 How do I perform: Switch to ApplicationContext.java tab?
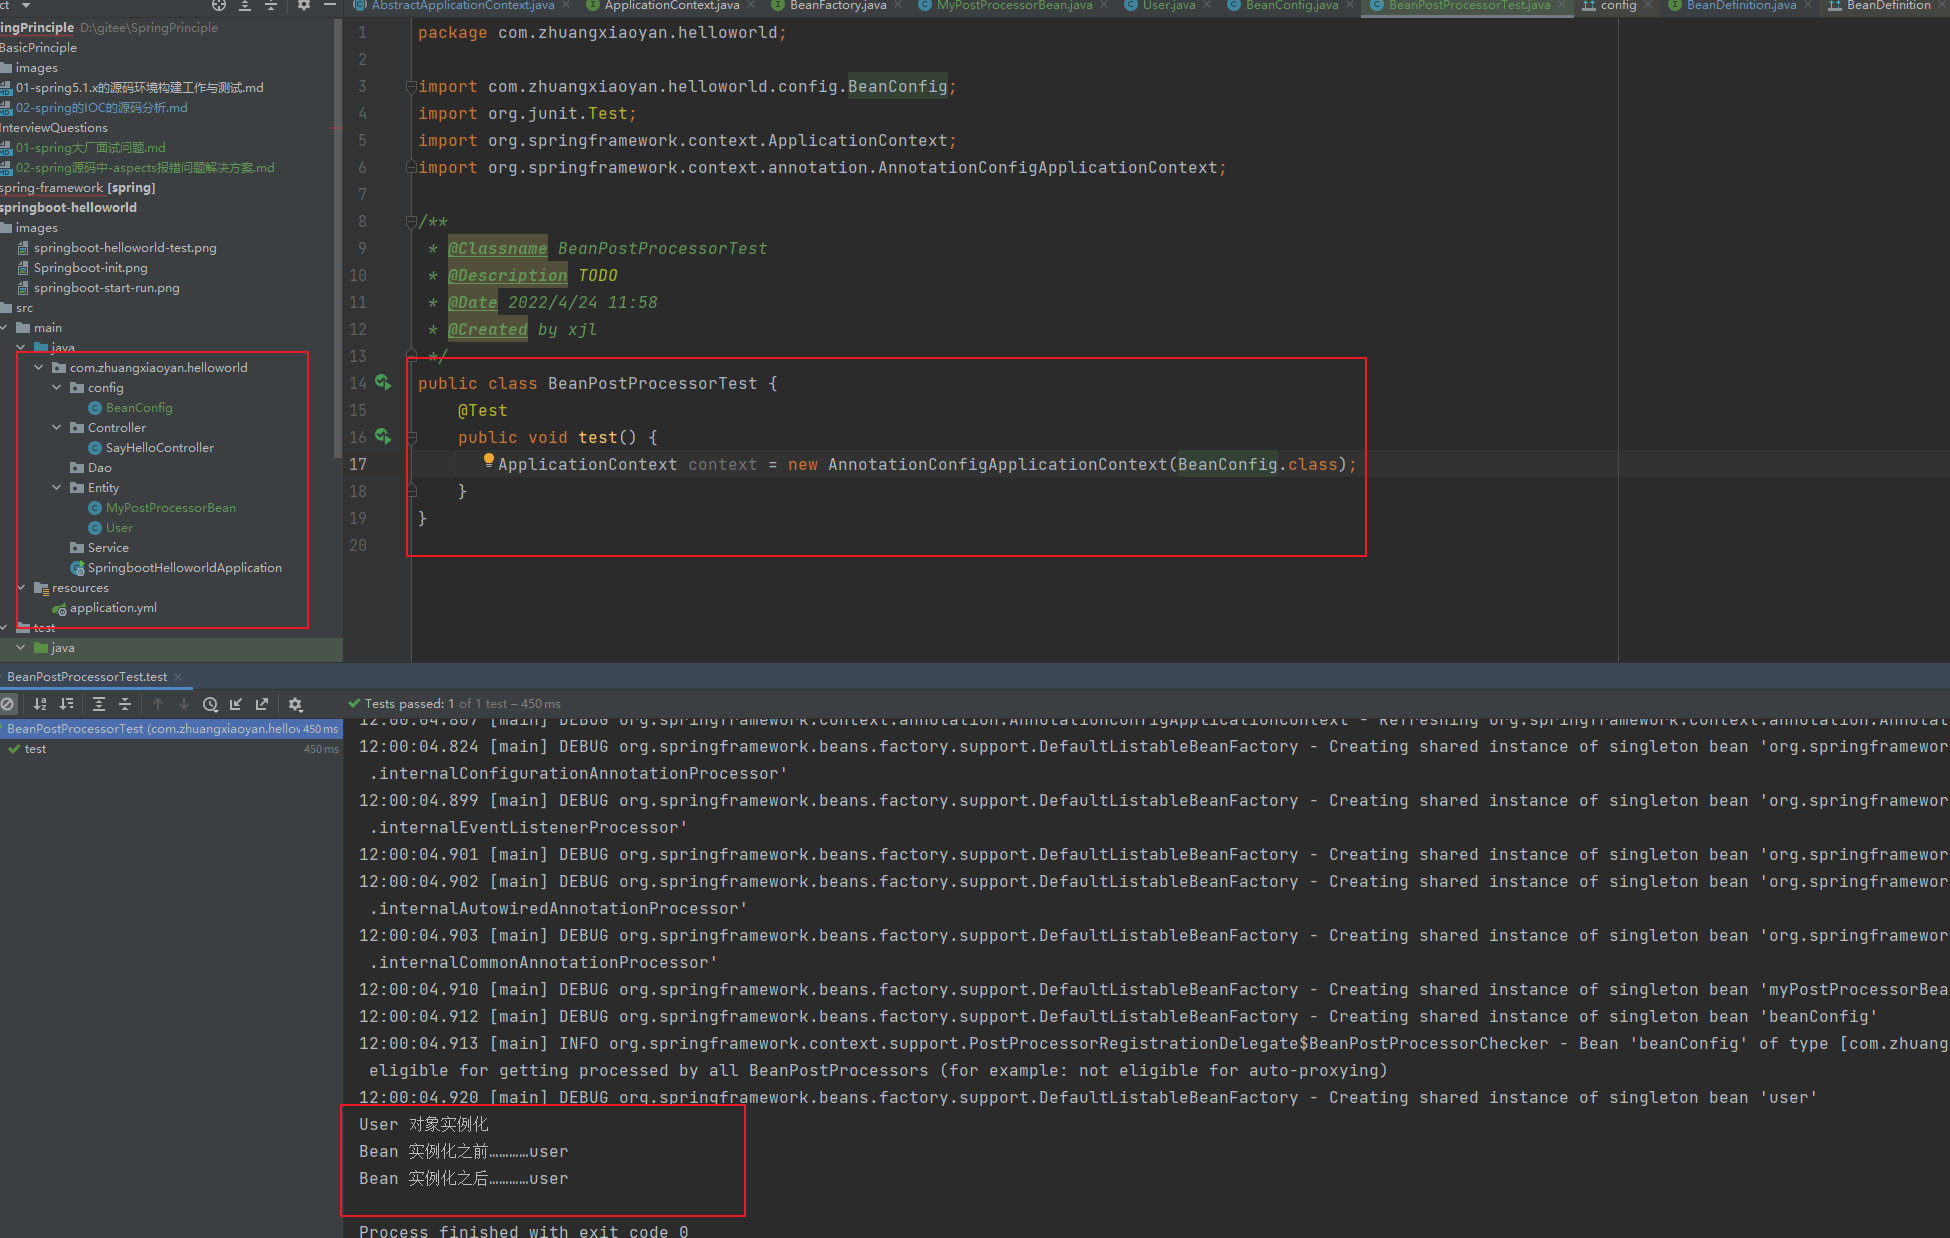[670, 6]
